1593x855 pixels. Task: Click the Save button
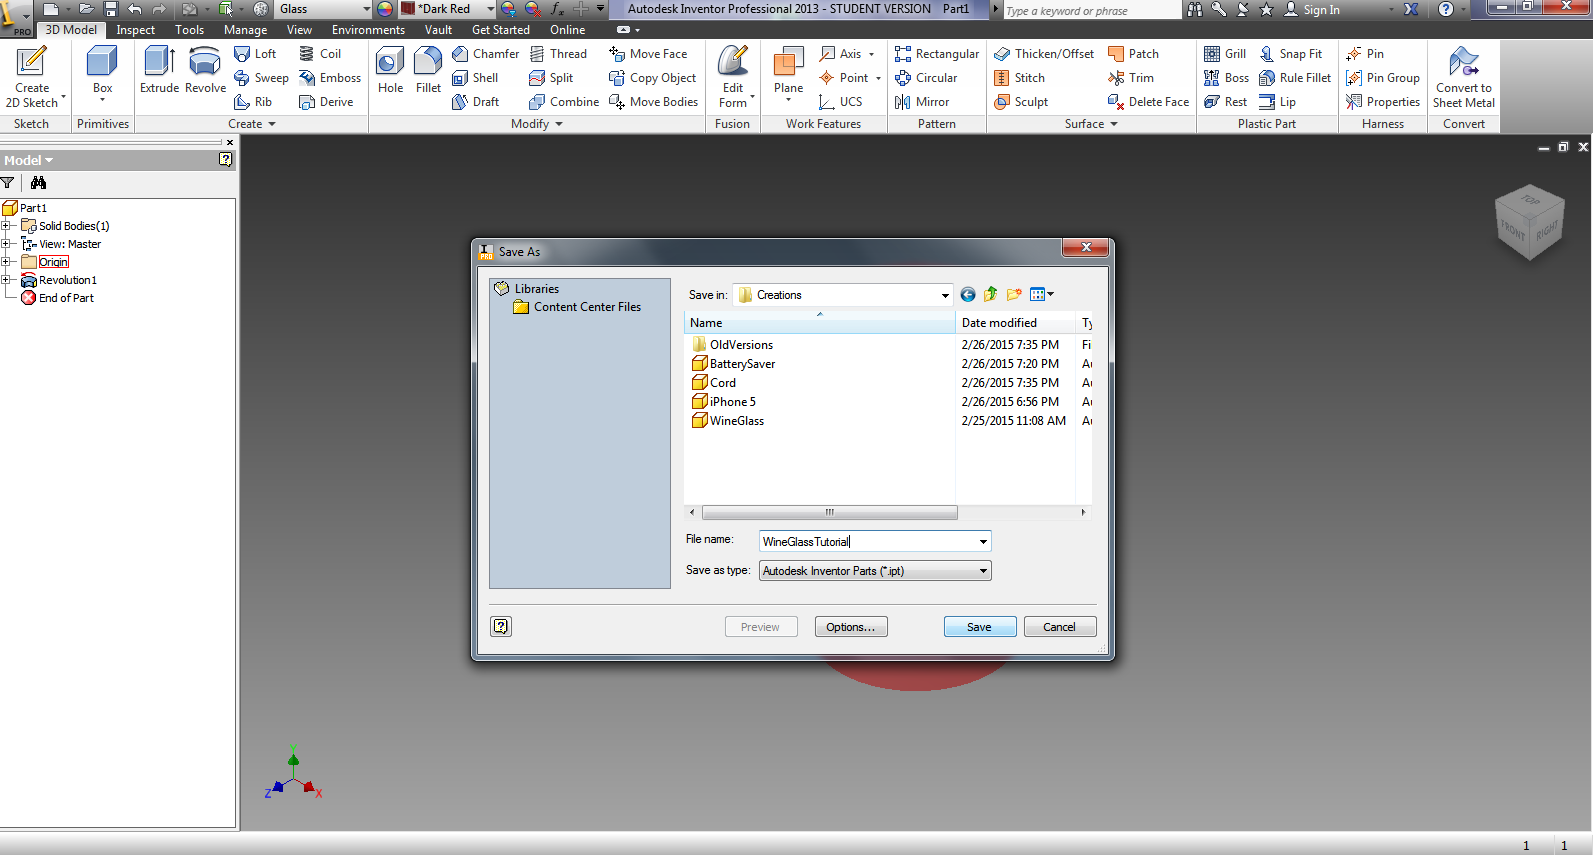click(980, 627)
